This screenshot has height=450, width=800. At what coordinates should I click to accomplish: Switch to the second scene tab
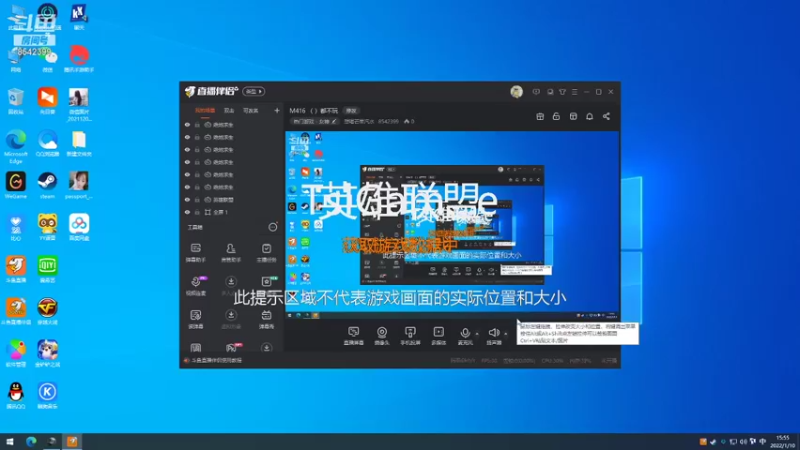click(x=229, y=110)
